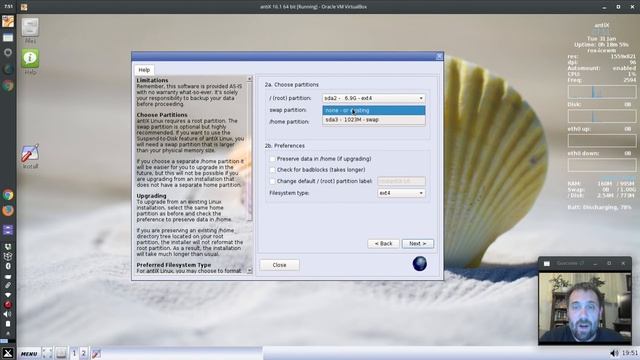640x360 pixels.
Task: Open the / (root) partition dropdown
Action: [x=373, y=98]
